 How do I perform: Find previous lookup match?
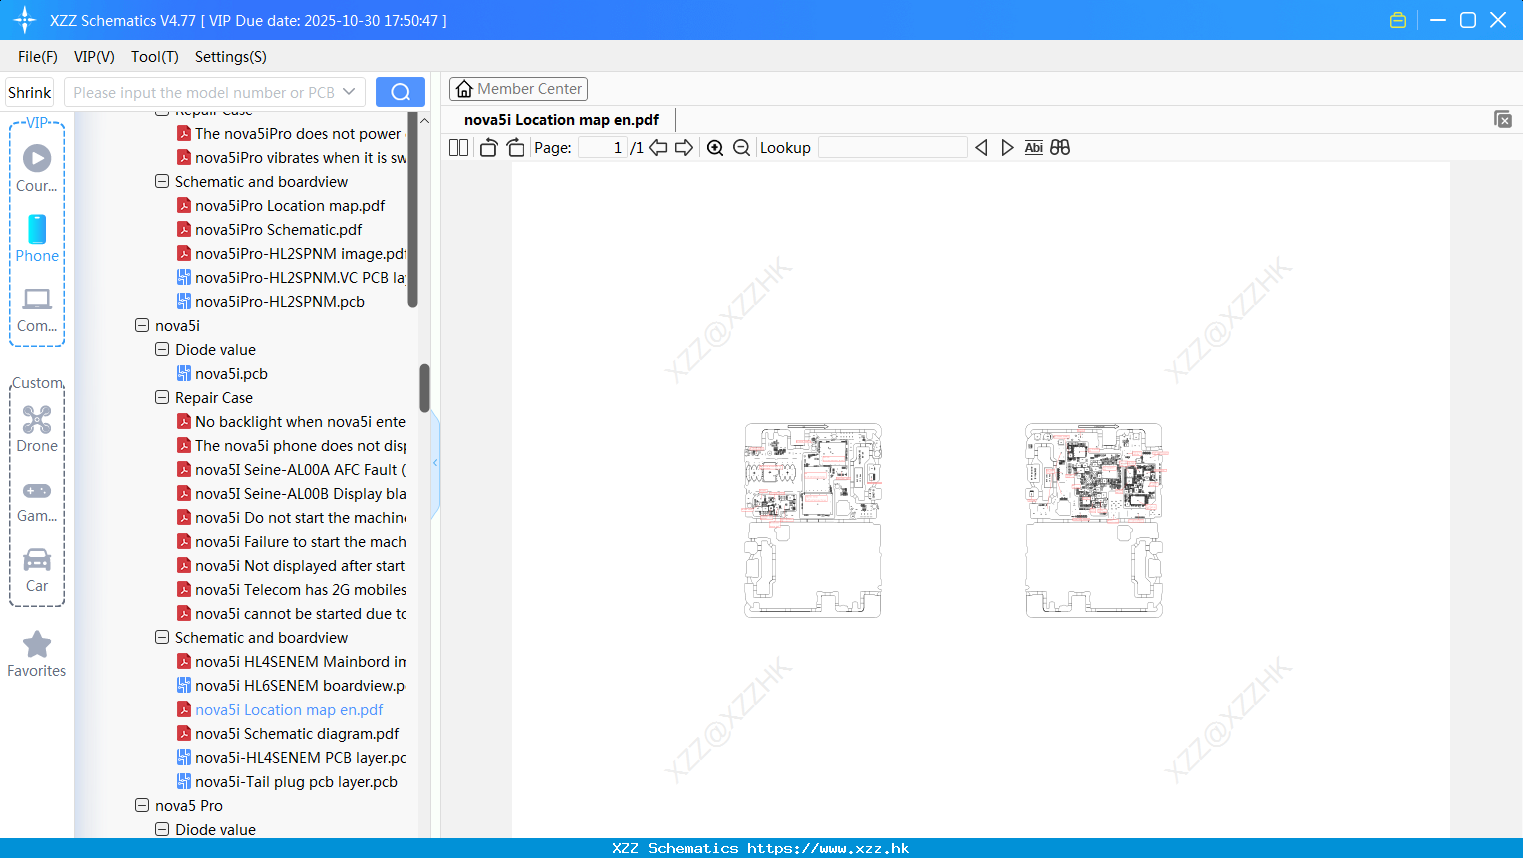point(981,148)
